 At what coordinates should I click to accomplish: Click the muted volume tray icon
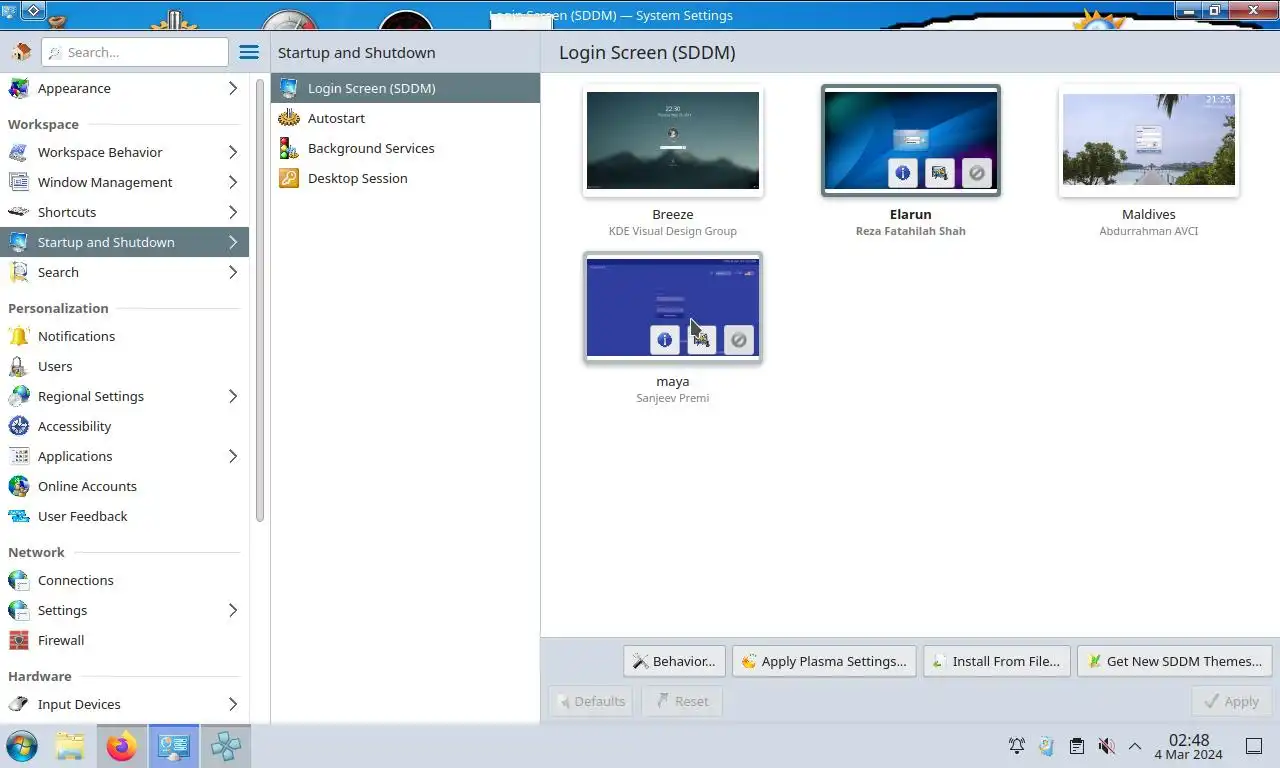pos(1106,746)
